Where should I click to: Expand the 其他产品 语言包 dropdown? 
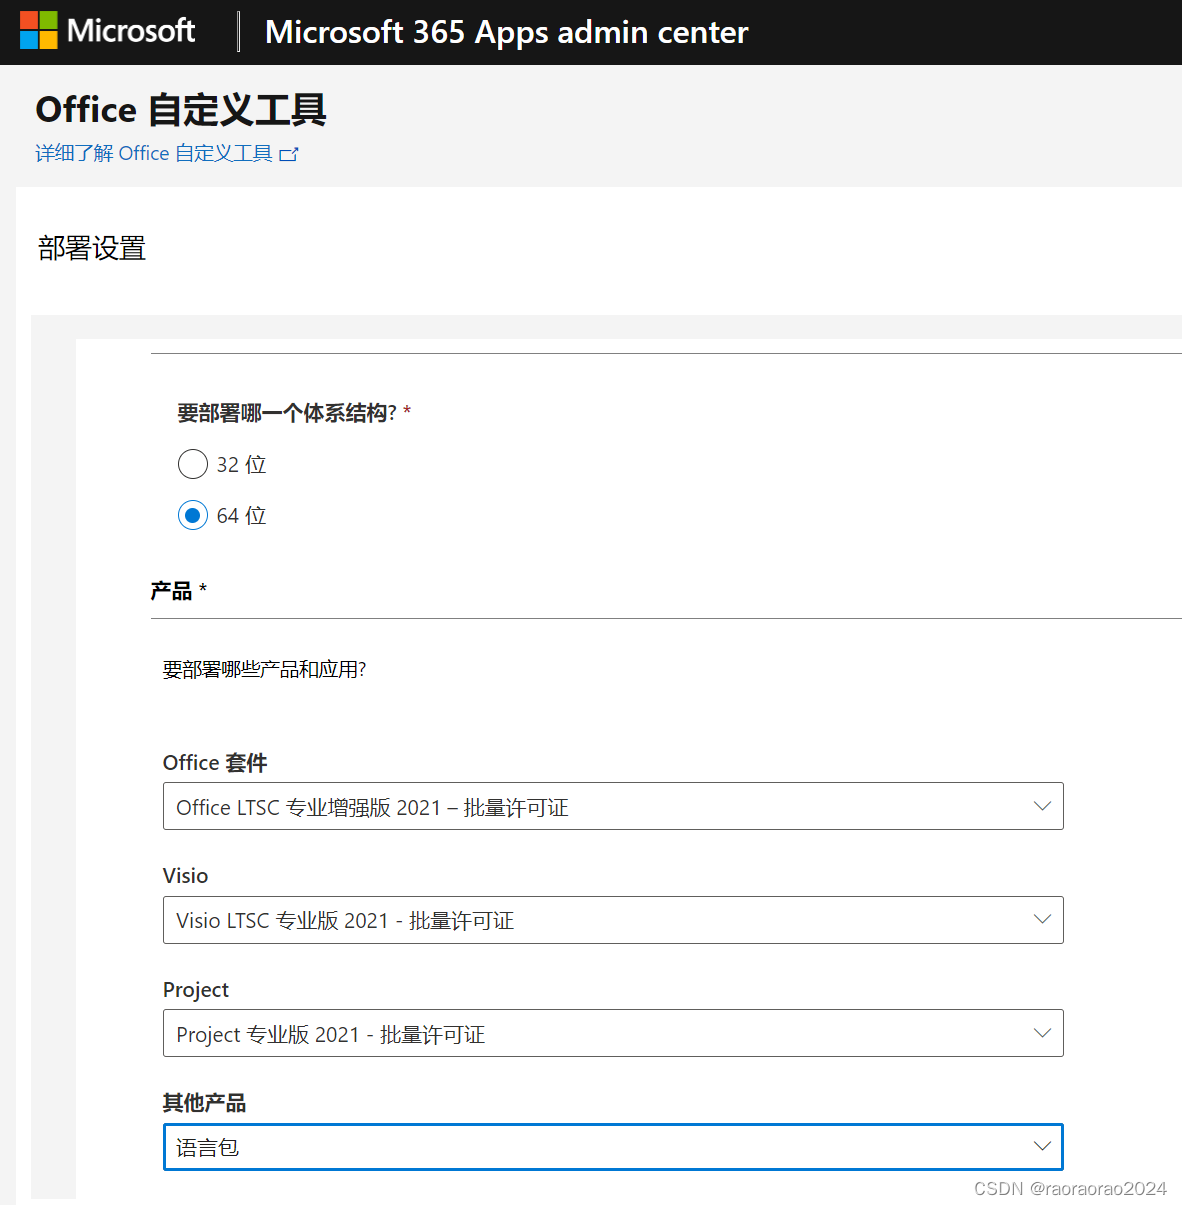click(613, 1147)
